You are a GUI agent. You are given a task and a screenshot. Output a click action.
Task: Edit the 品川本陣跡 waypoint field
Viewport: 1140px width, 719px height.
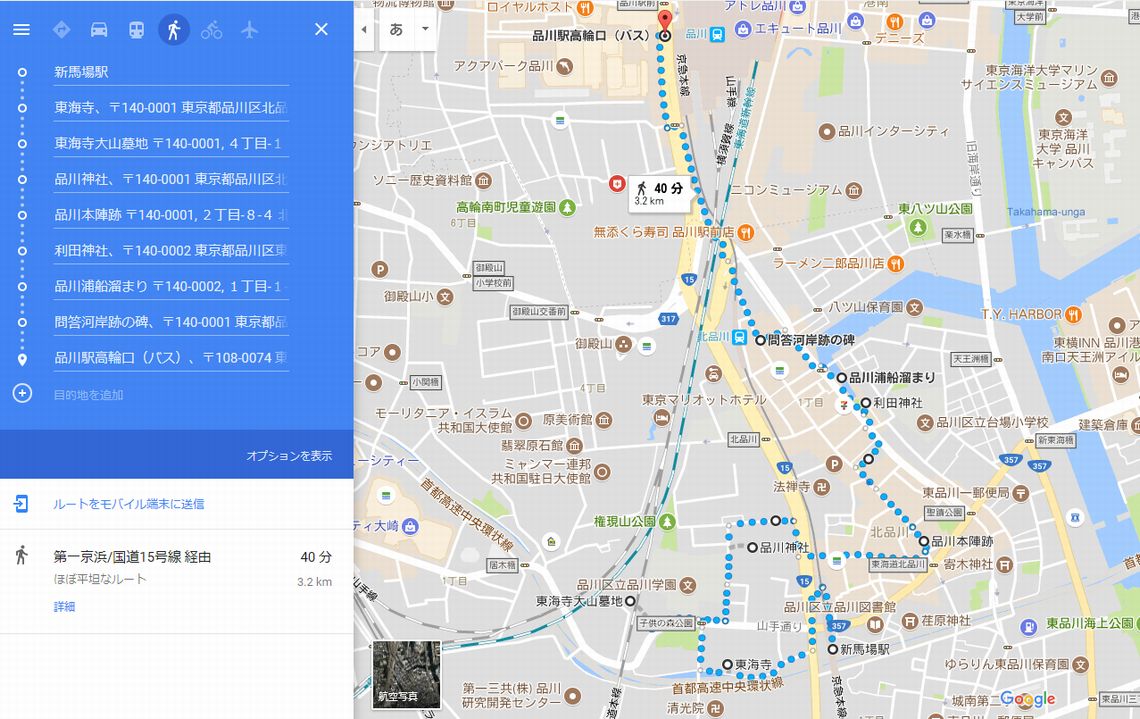click(x=171, y=214)
